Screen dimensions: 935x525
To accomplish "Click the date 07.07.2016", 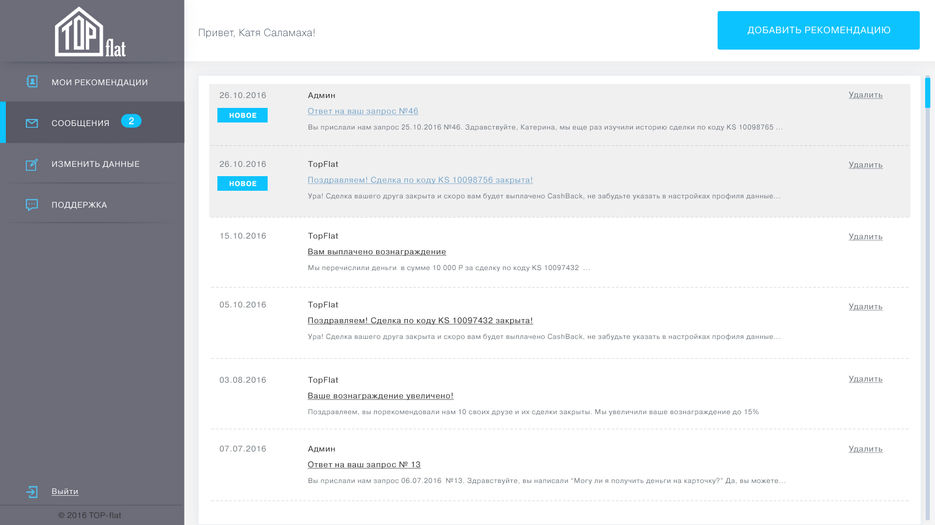I will coord(243,449).
